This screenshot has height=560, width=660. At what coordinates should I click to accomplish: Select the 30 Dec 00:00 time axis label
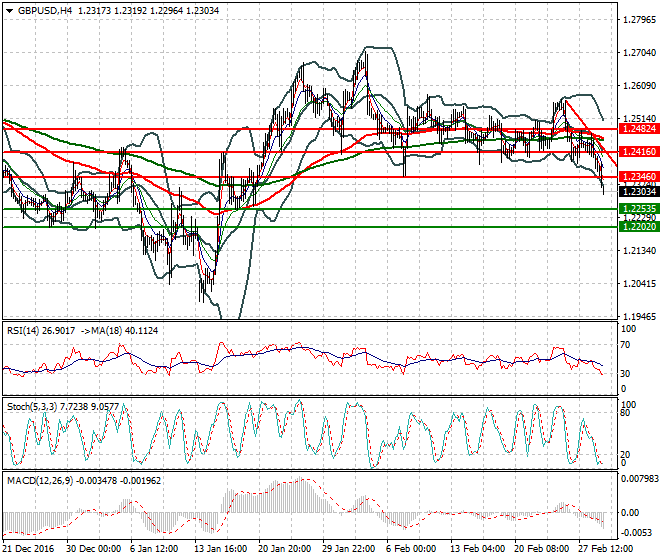tap(93, 549)
